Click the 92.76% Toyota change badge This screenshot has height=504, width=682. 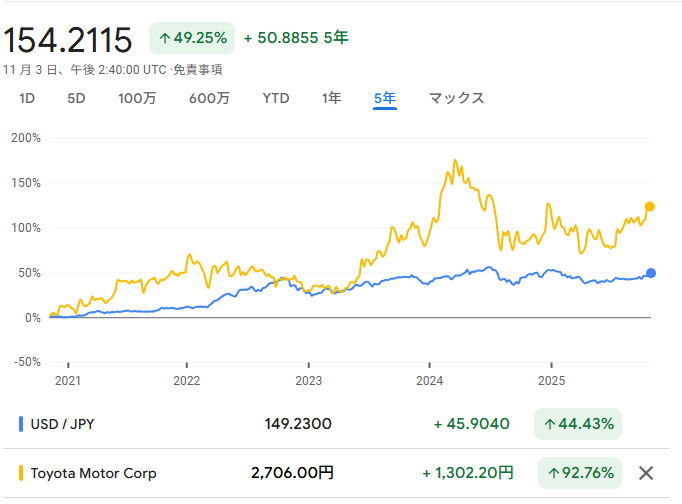[578, 473]
